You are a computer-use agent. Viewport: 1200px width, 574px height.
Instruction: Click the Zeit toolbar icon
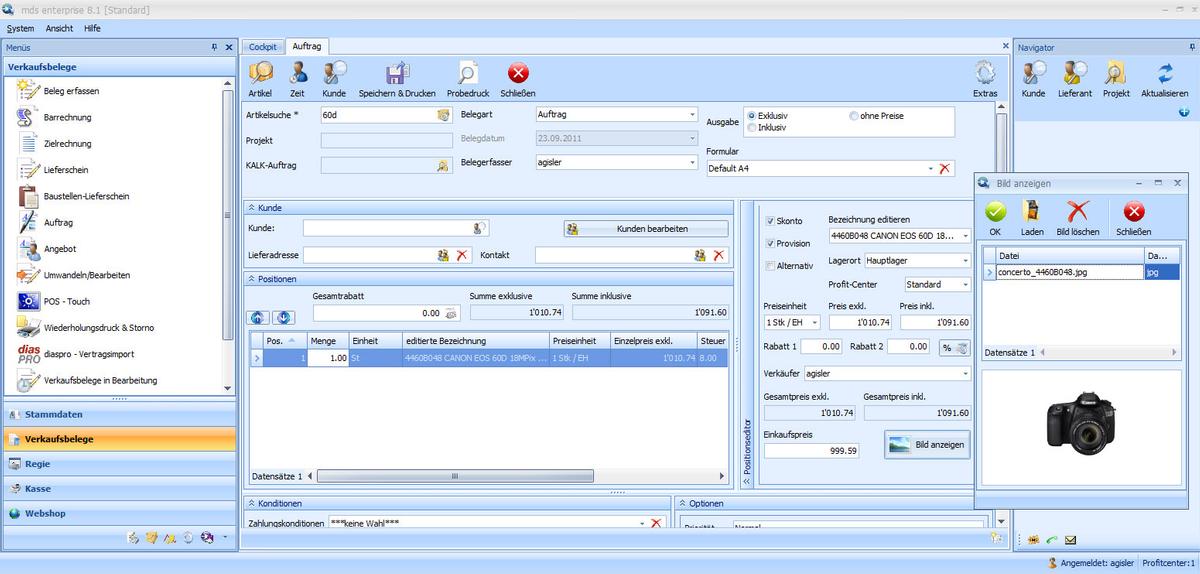[x=298, y=73]
